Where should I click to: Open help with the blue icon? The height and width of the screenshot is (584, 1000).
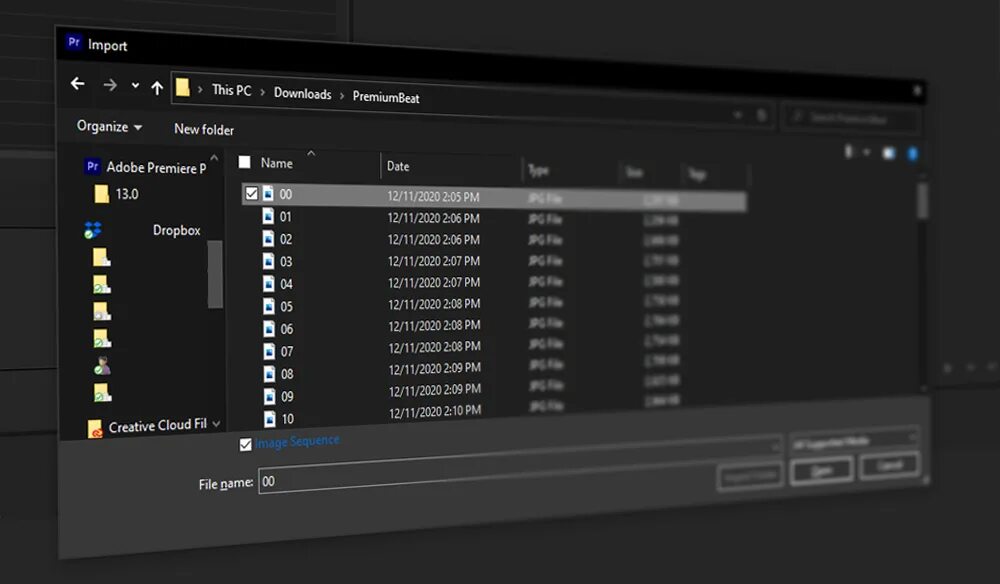[x=913, y=154]
